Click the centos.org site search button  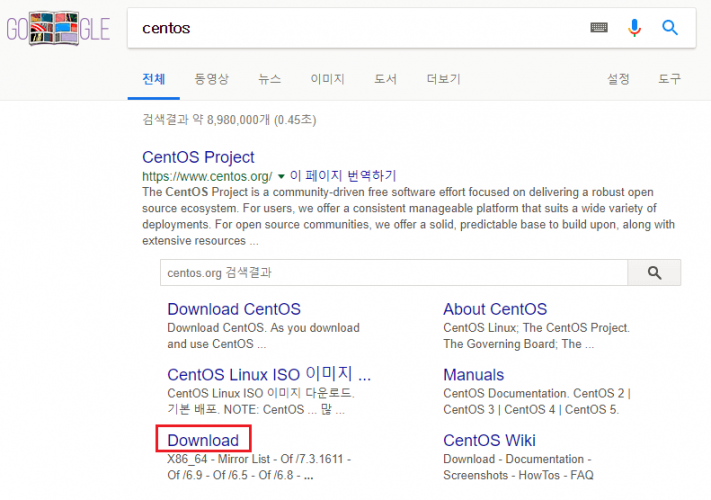pyautogui.click(x=654, y=272)
